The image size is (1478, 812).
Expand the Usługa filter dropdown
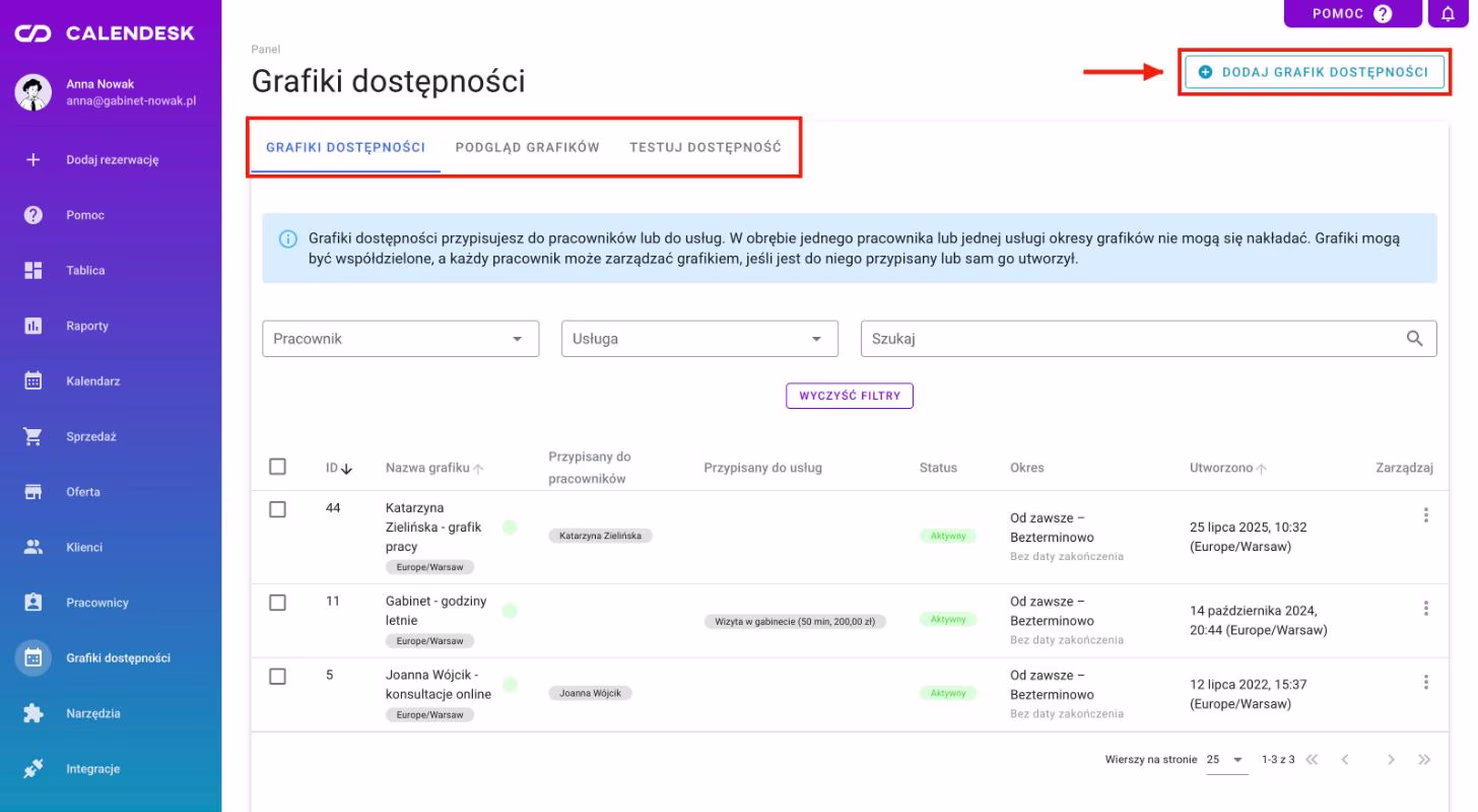pos(700,339)
